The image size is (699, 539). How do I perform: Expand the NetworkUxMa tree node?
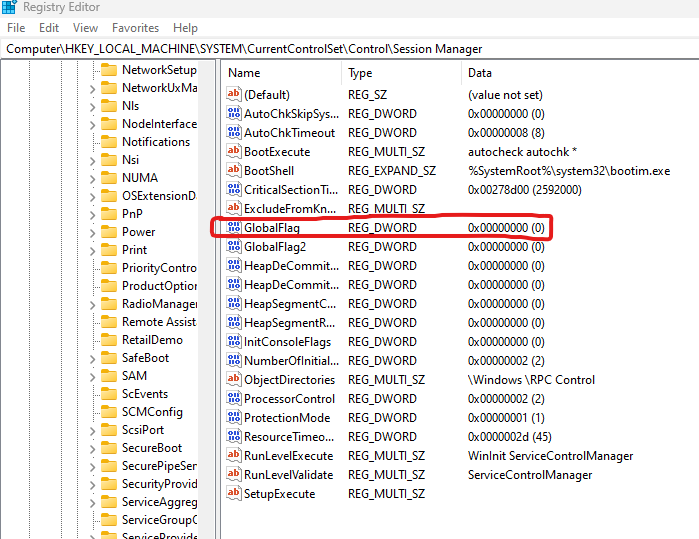pos(92,89)
